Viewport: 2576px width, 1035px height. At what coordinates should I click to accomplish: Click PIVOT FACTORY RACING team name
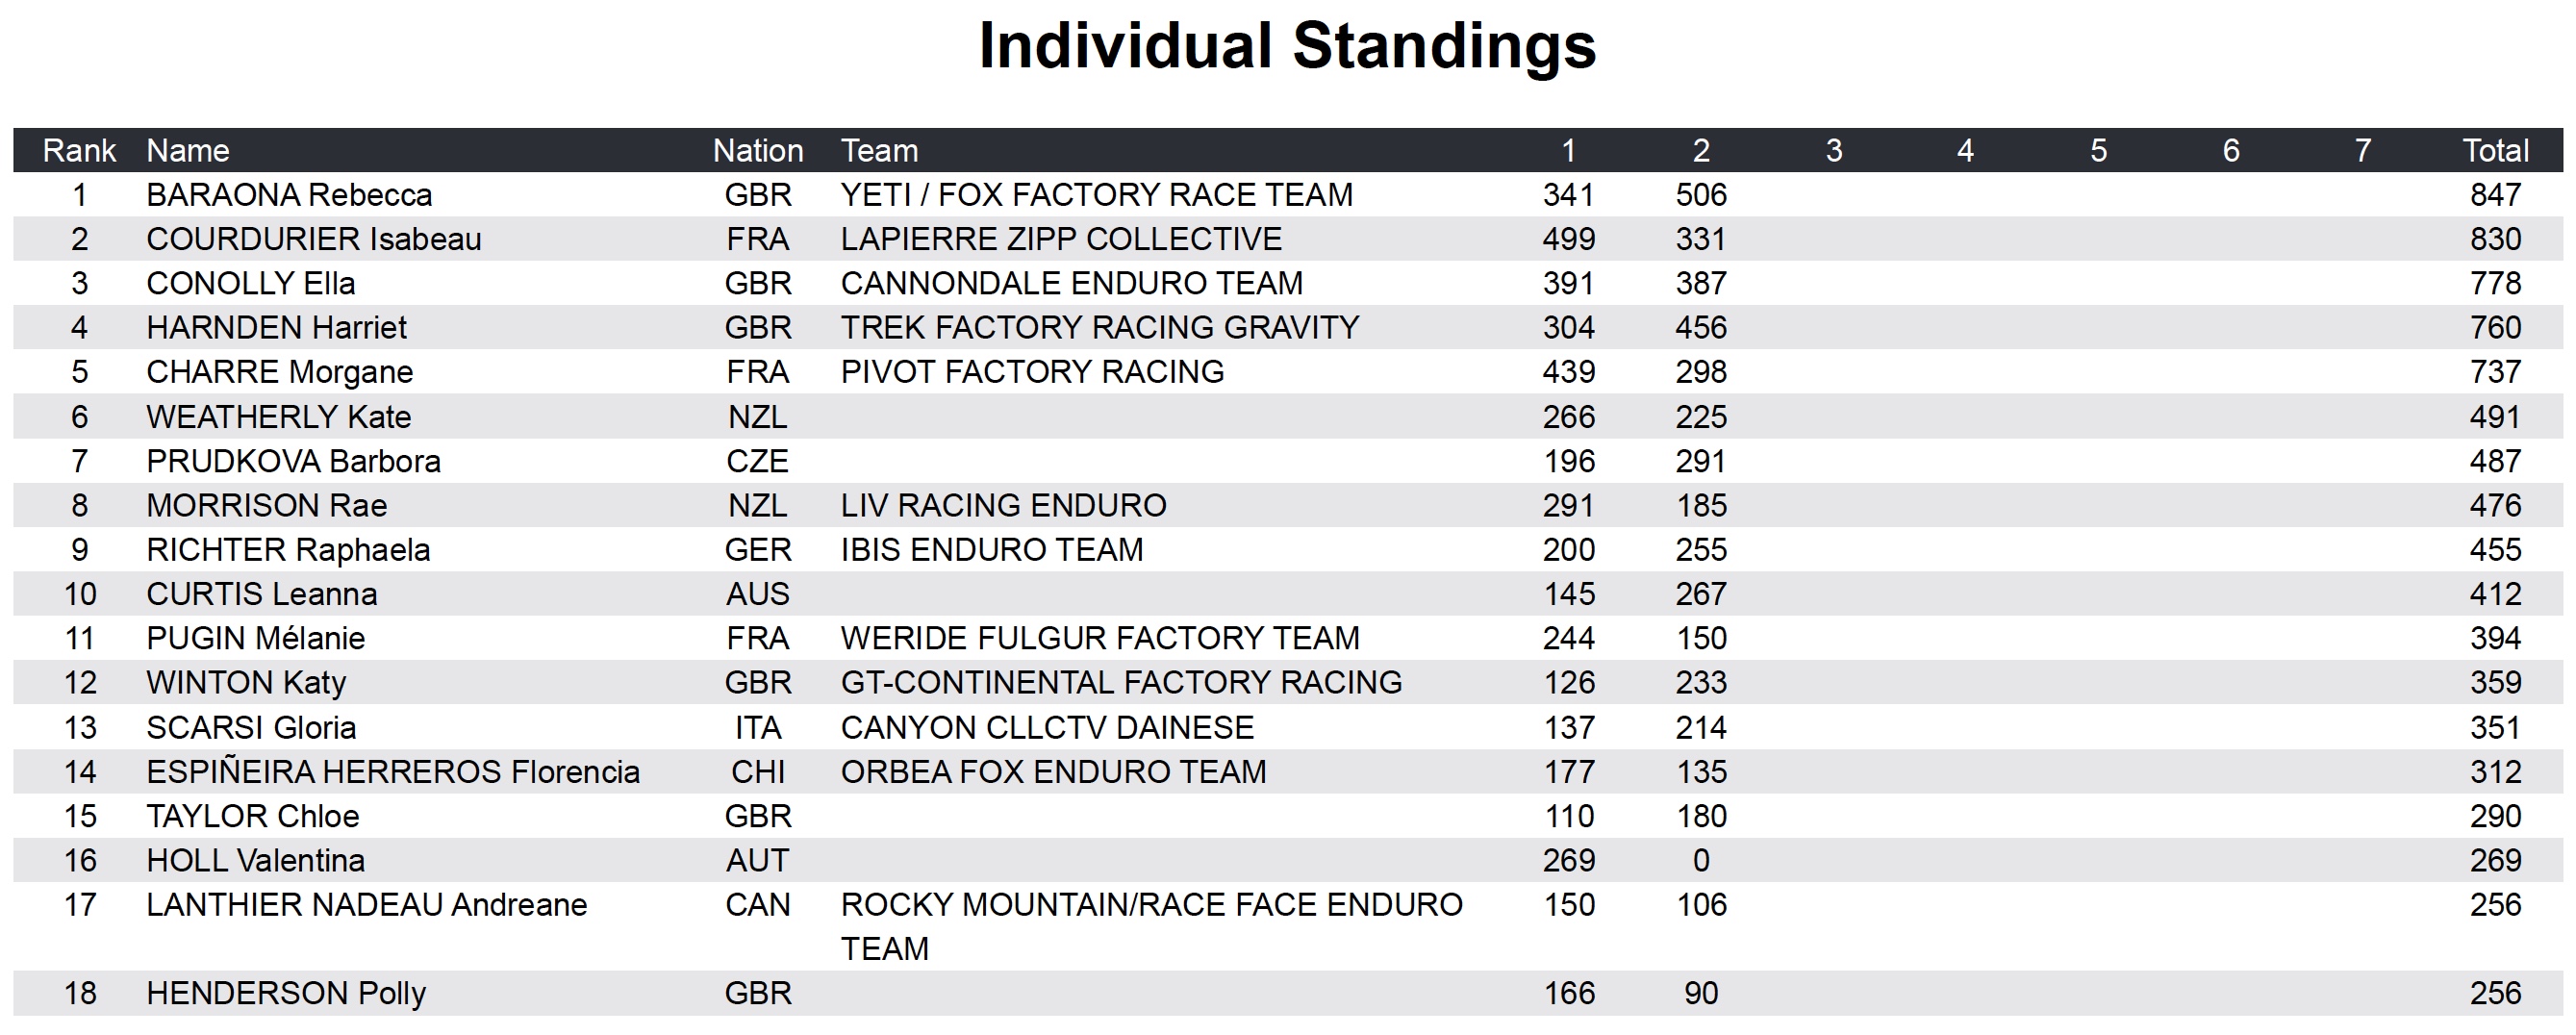pyautogui.click(x=1031, y=372)
